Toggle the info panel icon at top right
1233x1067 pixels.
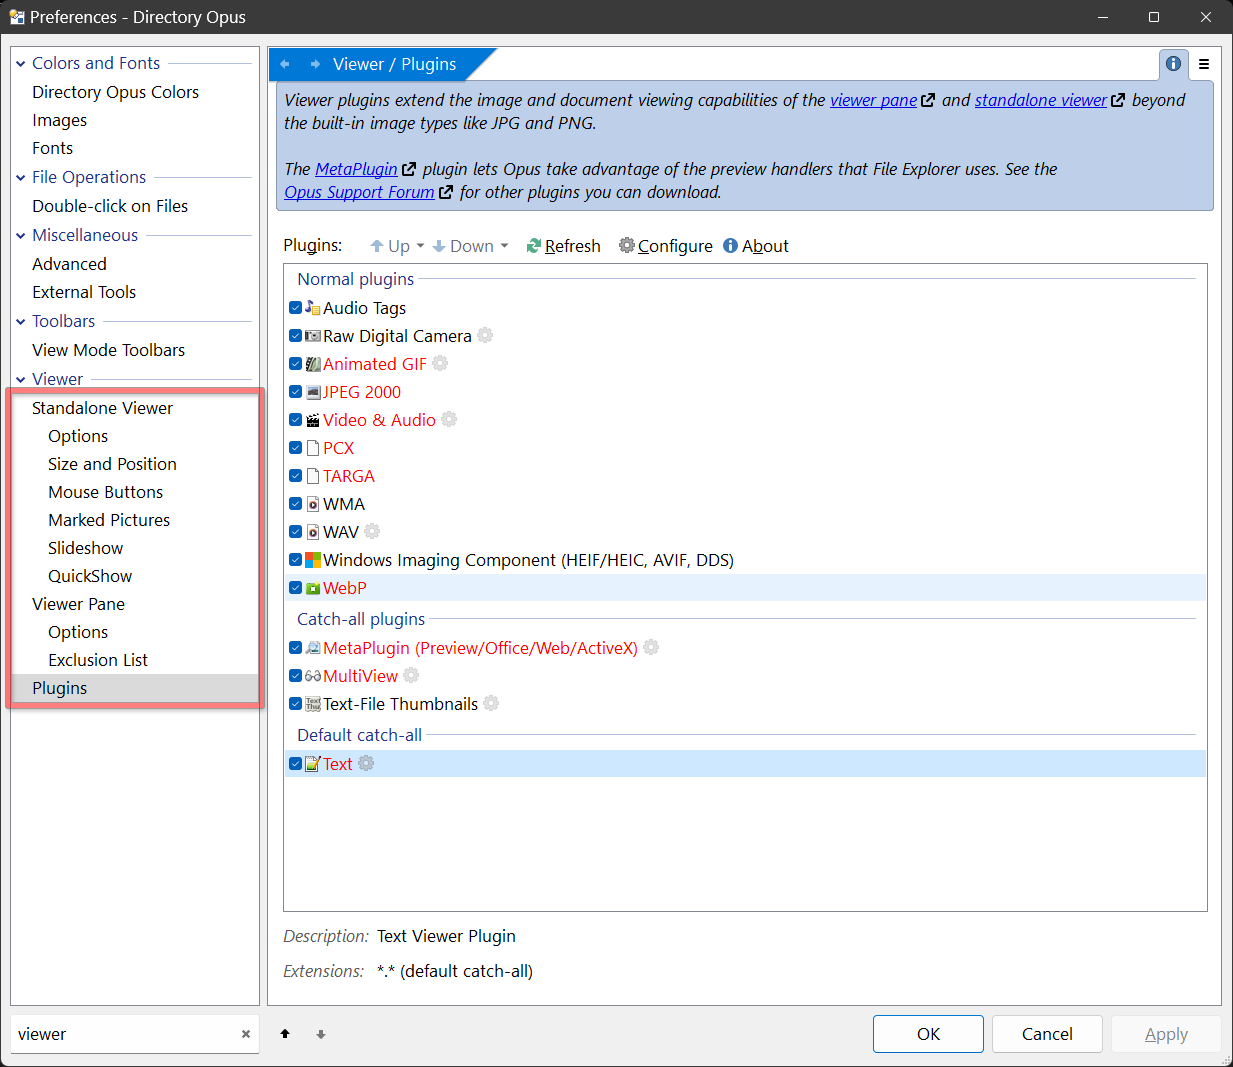point(1173,64)
